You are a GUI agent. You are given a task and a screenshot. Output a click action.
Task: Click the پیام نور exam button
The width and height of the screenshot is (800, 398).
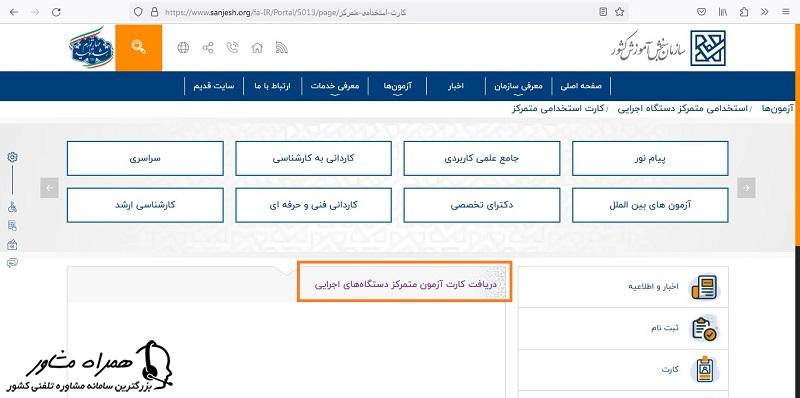[x=650, y=159]
